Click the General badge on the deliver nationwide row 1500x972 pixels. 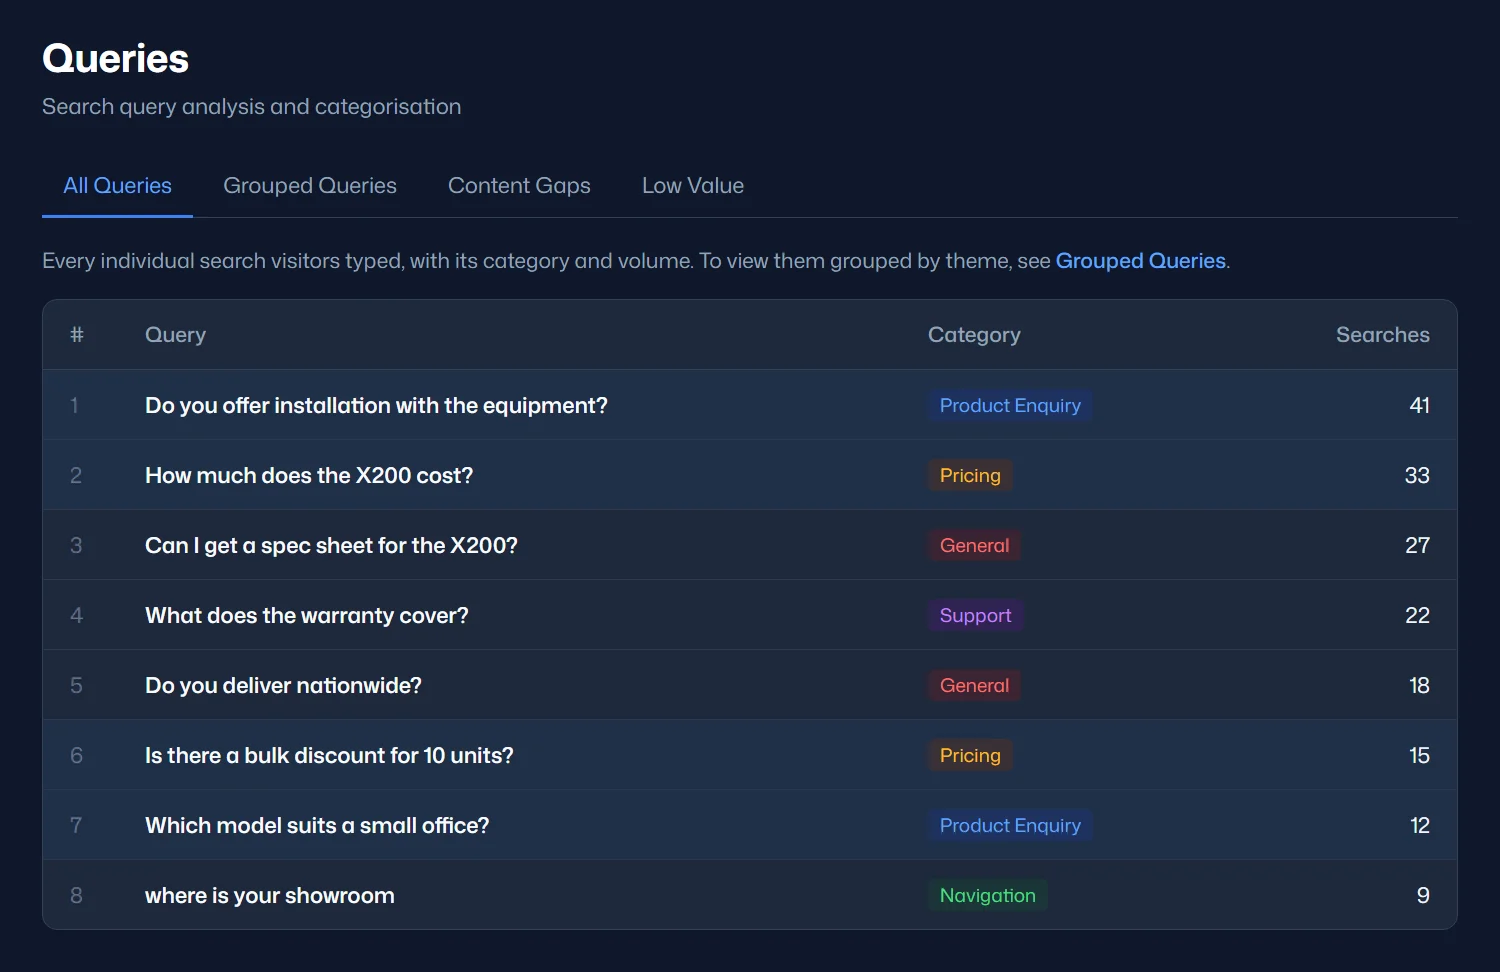pyautogui.click(x=974, y=685)
